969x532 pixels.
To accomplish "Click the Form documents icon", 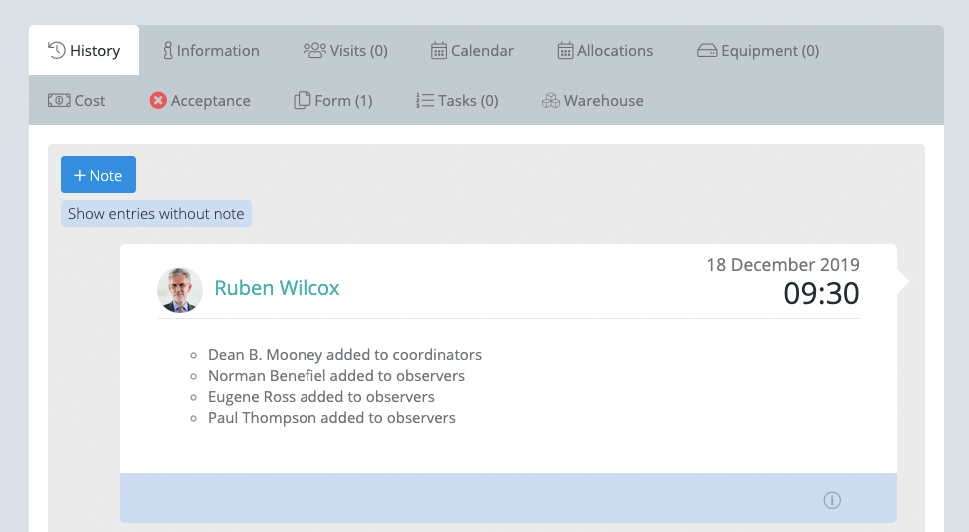I will point(302,100).
